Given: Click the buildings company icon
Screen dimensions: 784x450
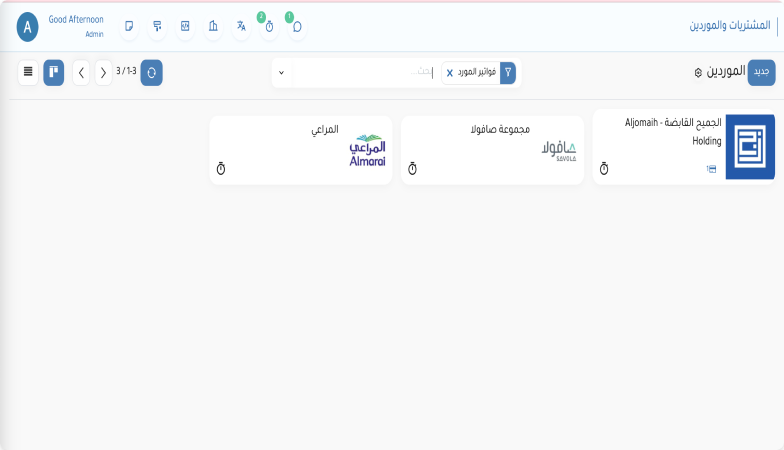Looking at the screenshot, I should click(213, 27).
